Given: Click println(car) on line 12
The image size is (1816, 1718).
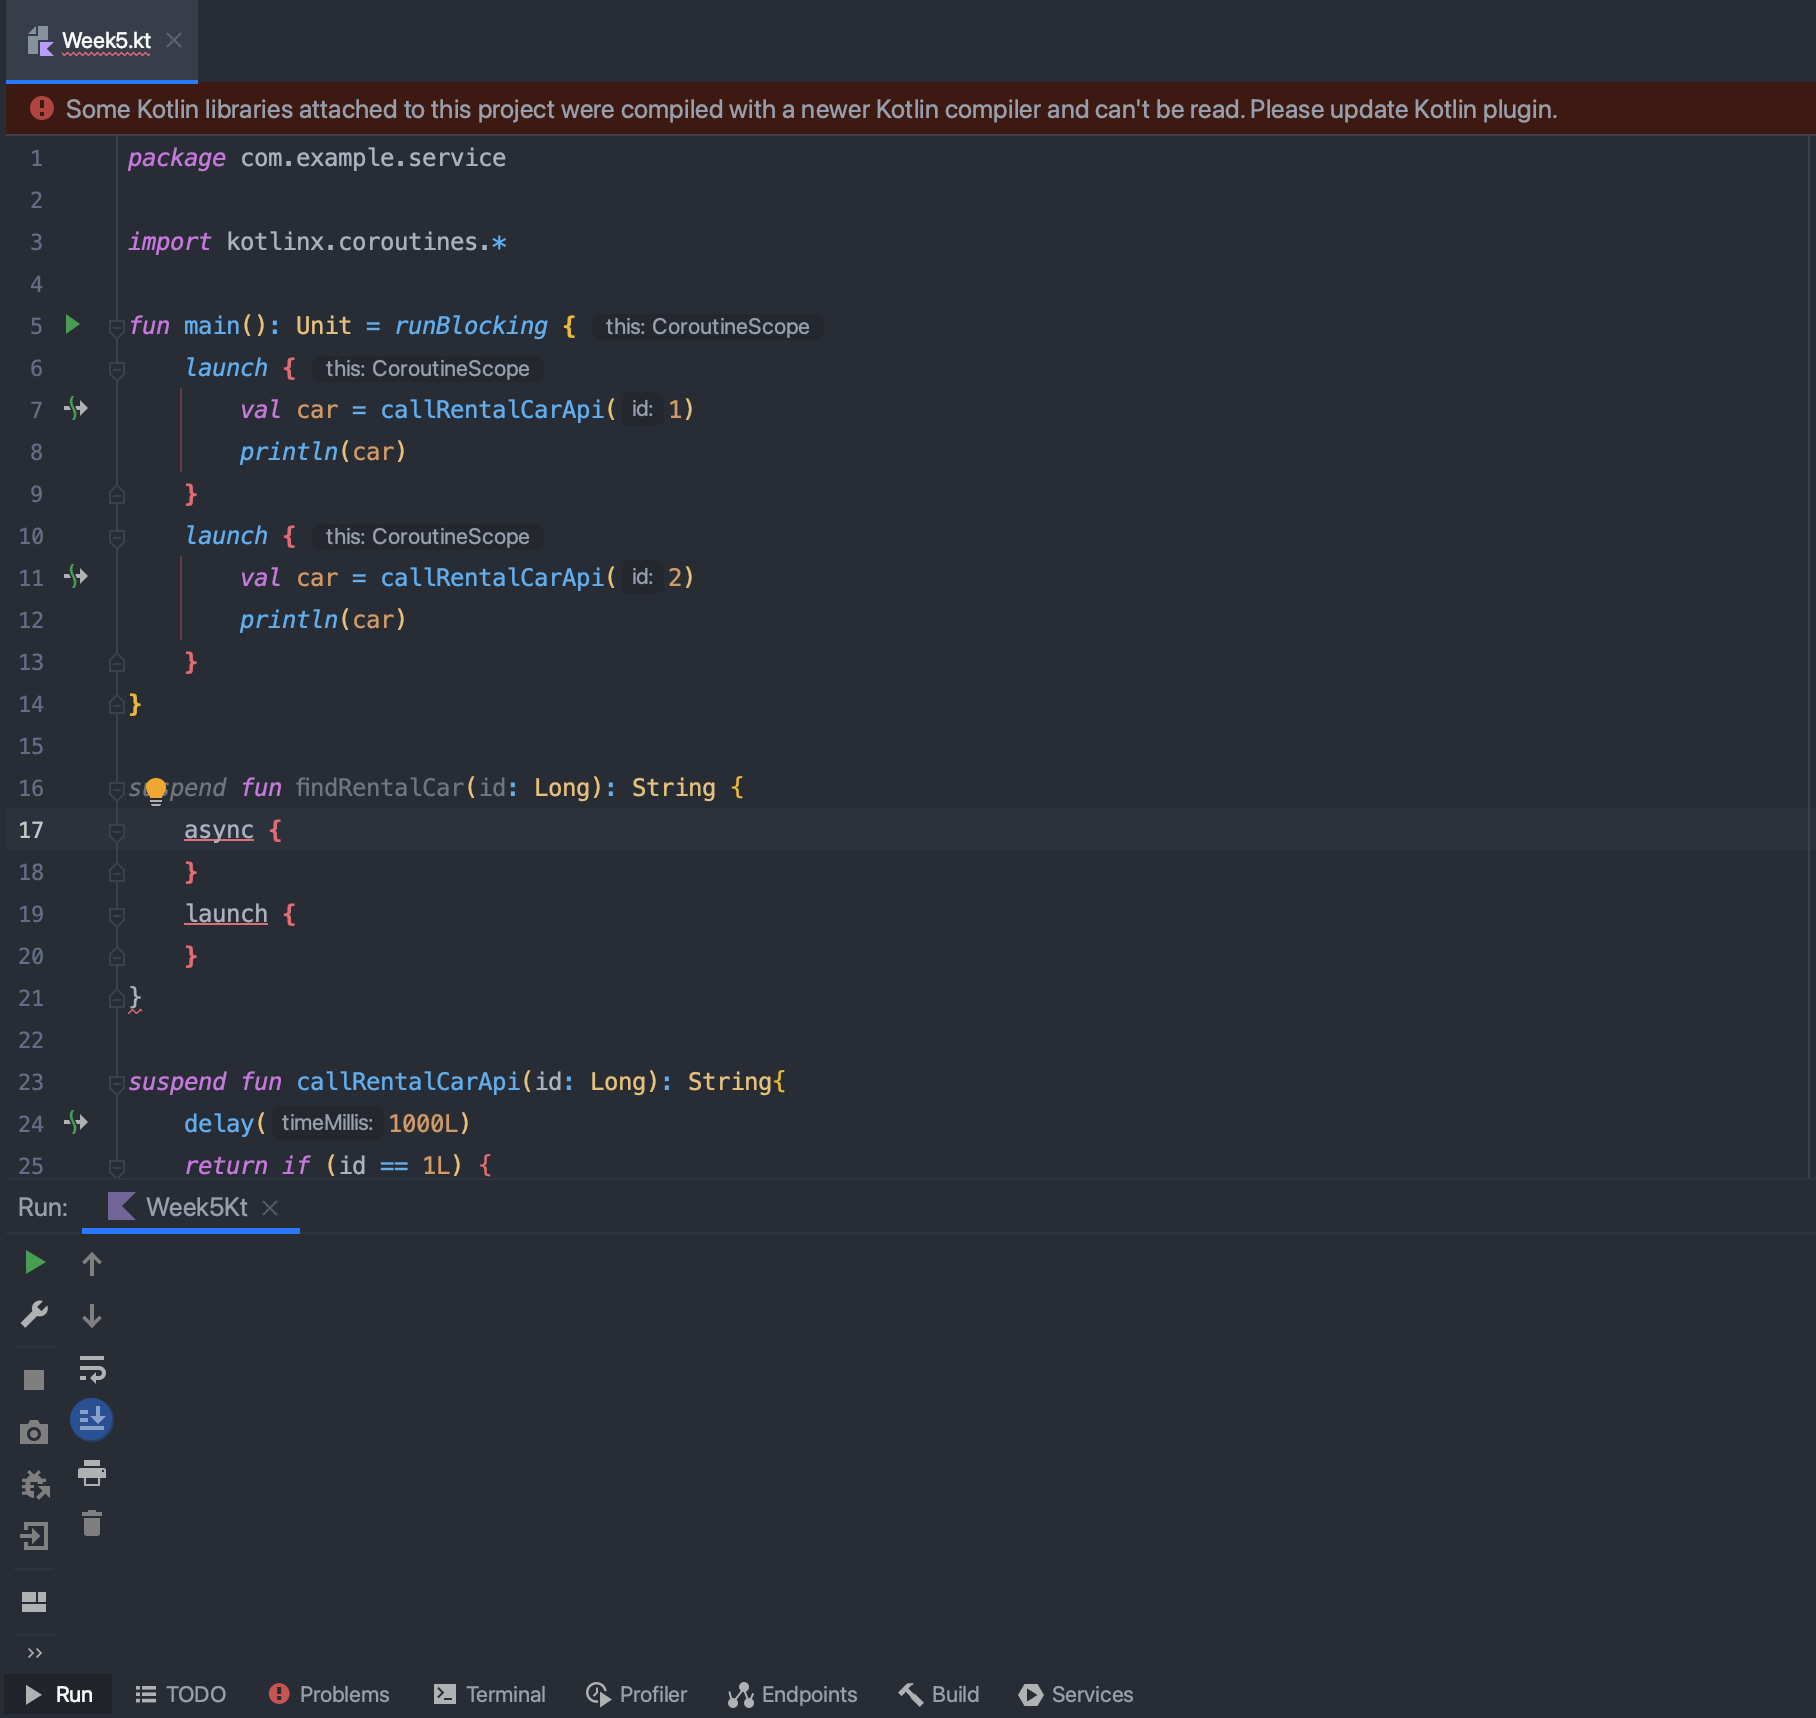Looking at the screenshot, I should tap(322, 620).
